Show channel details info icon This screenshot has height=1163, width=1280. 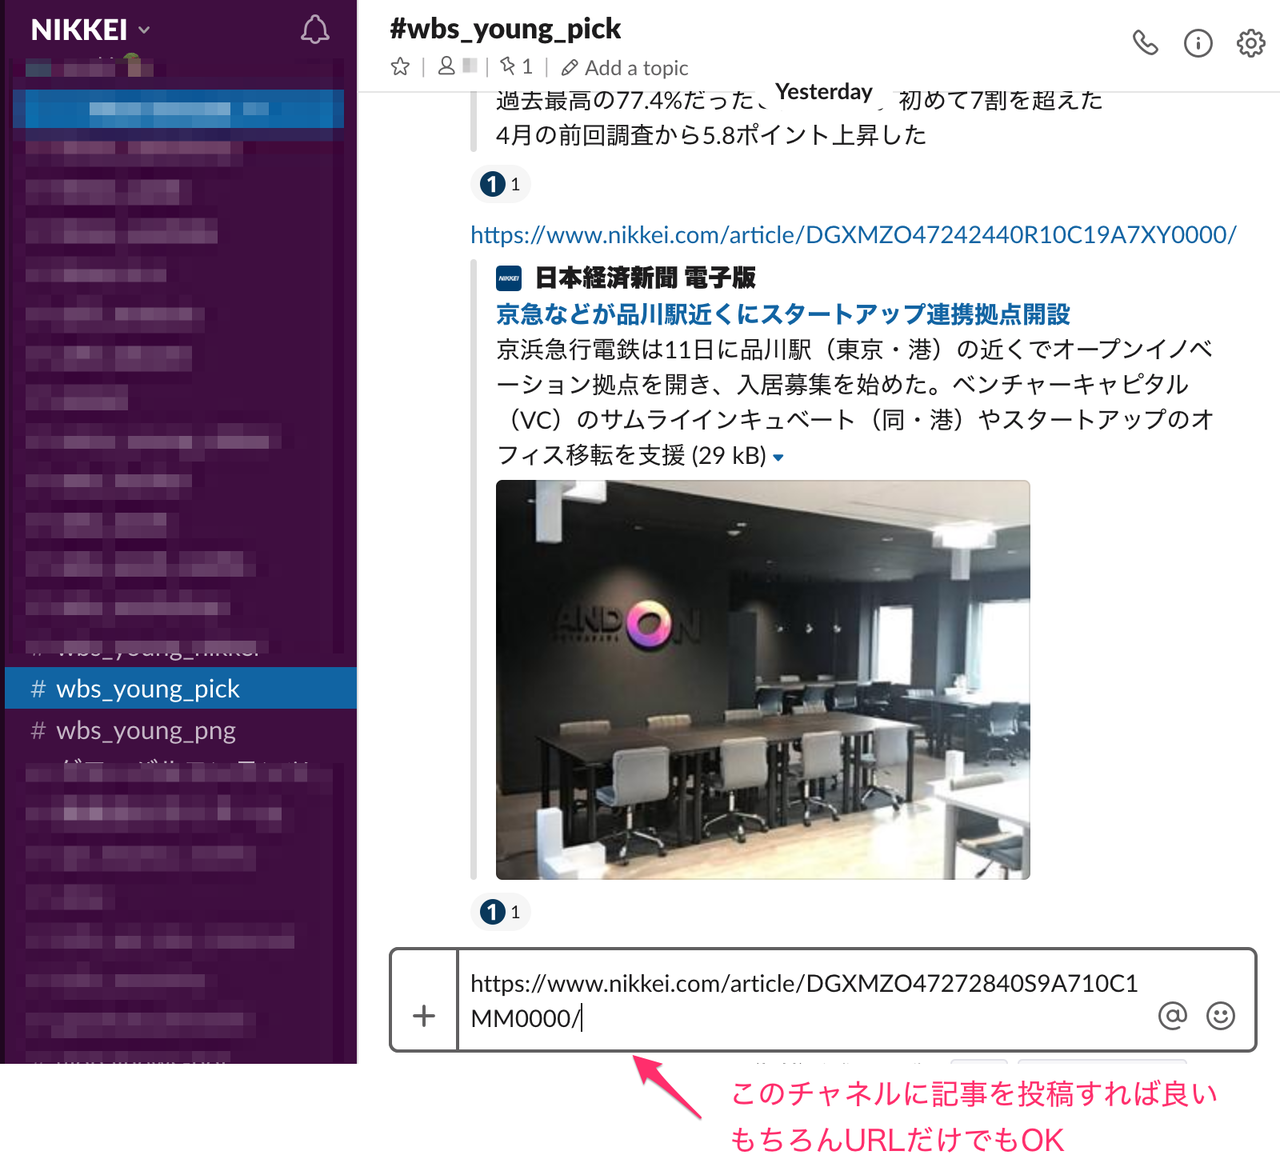click(1198, 43)
